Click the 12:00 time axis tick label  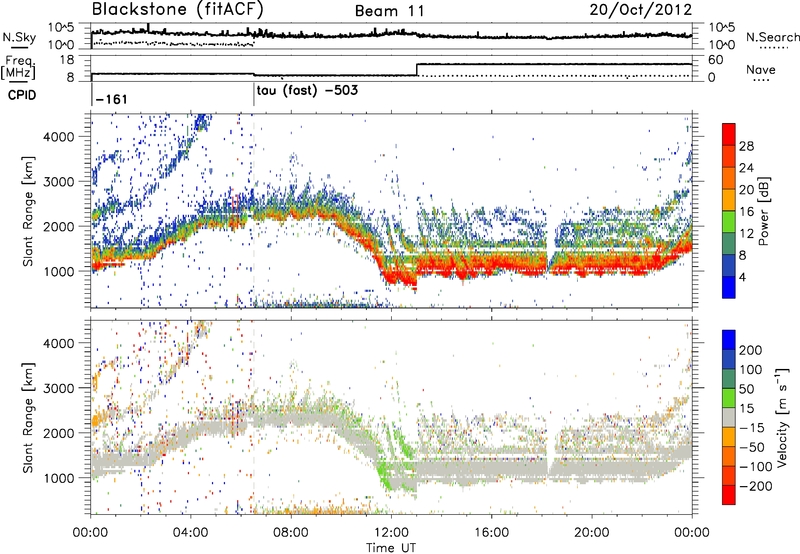(391, 532)
